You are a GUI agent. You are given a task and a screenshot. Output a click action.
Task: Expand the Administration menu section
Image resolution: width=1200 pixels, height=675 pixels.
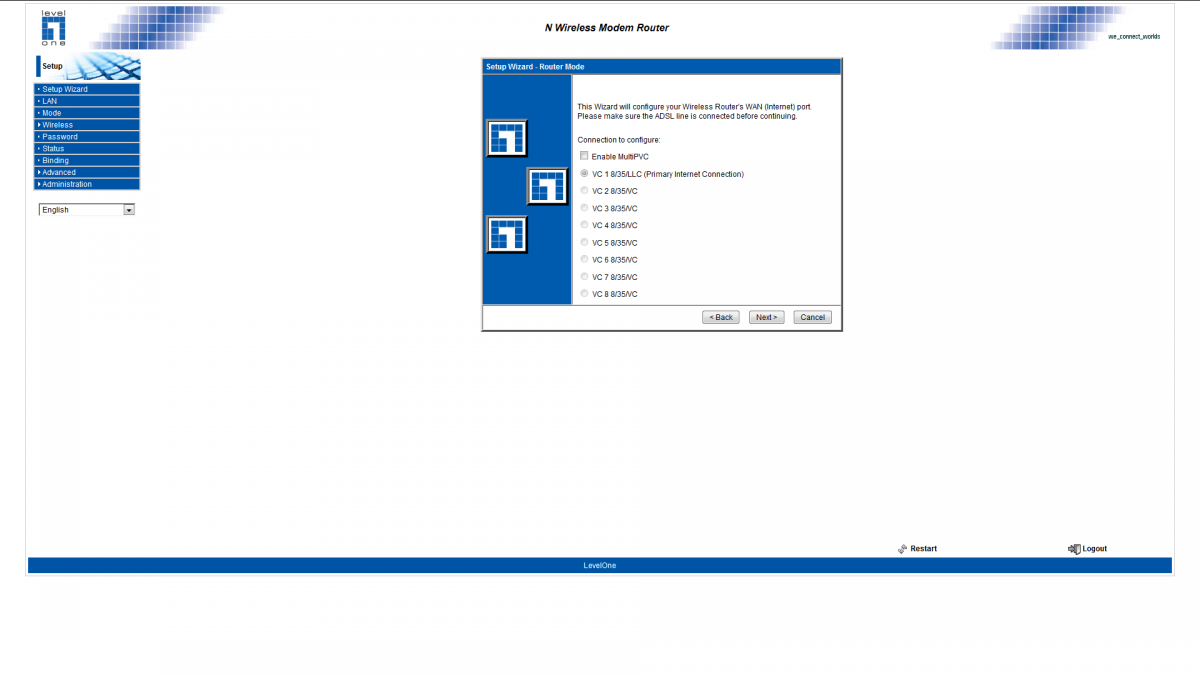(87, 184)
